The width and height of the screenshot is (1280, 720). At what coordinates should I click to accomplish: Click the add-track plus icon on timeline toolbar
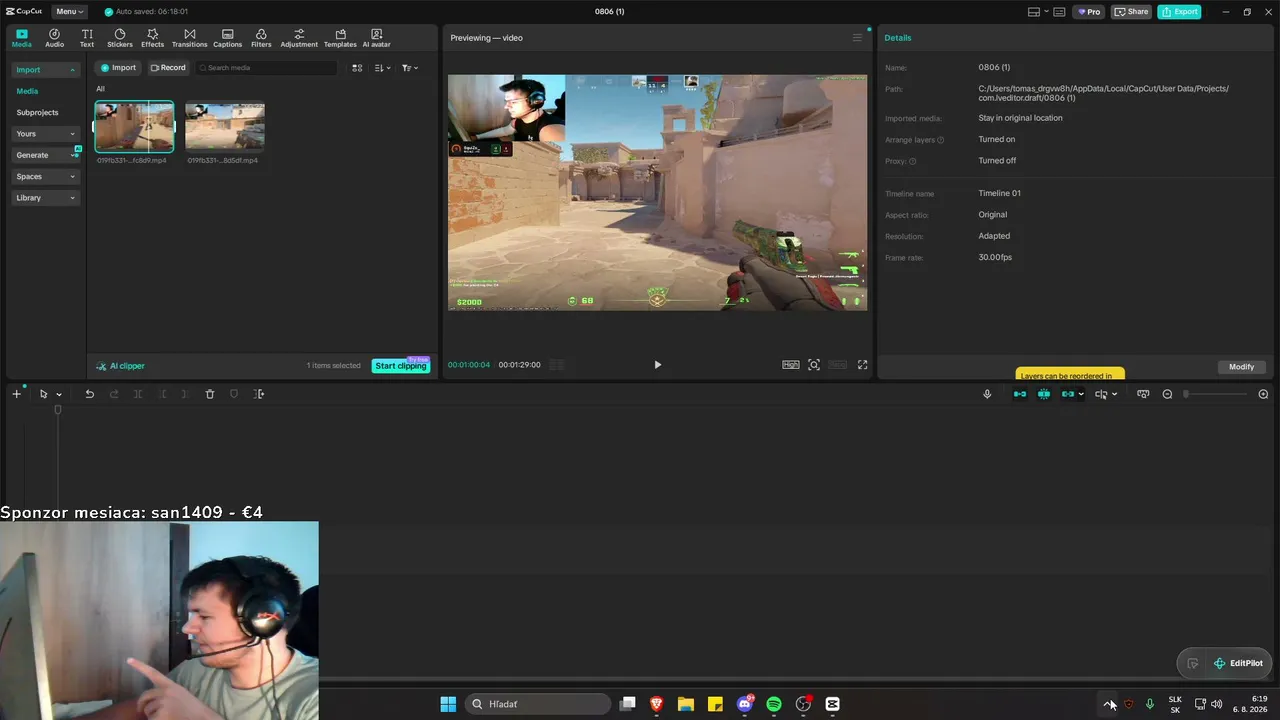[16, 394]
